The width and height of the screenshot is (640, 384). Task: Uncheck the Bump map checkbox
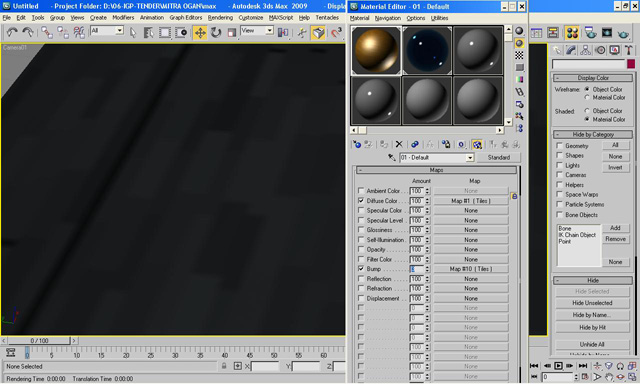[361, 269]
